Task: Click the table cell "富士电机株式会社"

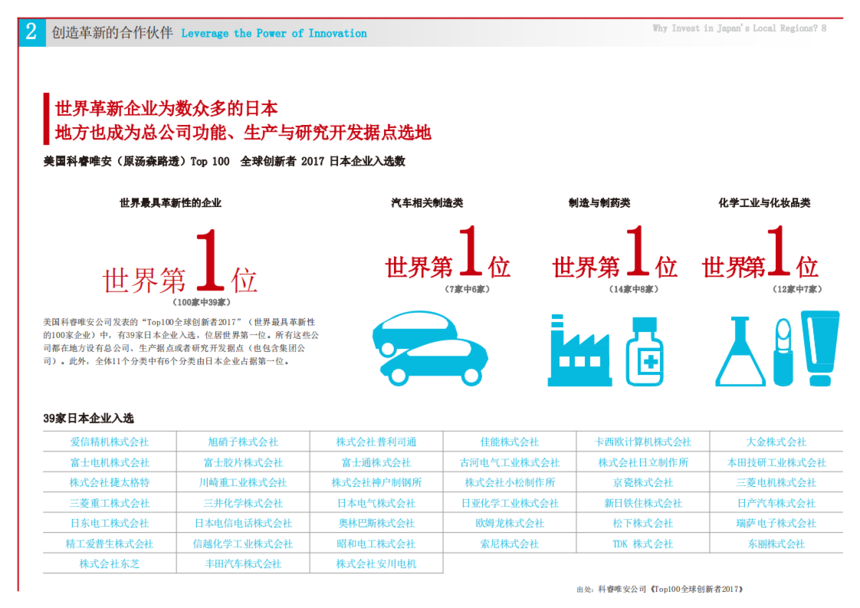Action: pos(110,462)
